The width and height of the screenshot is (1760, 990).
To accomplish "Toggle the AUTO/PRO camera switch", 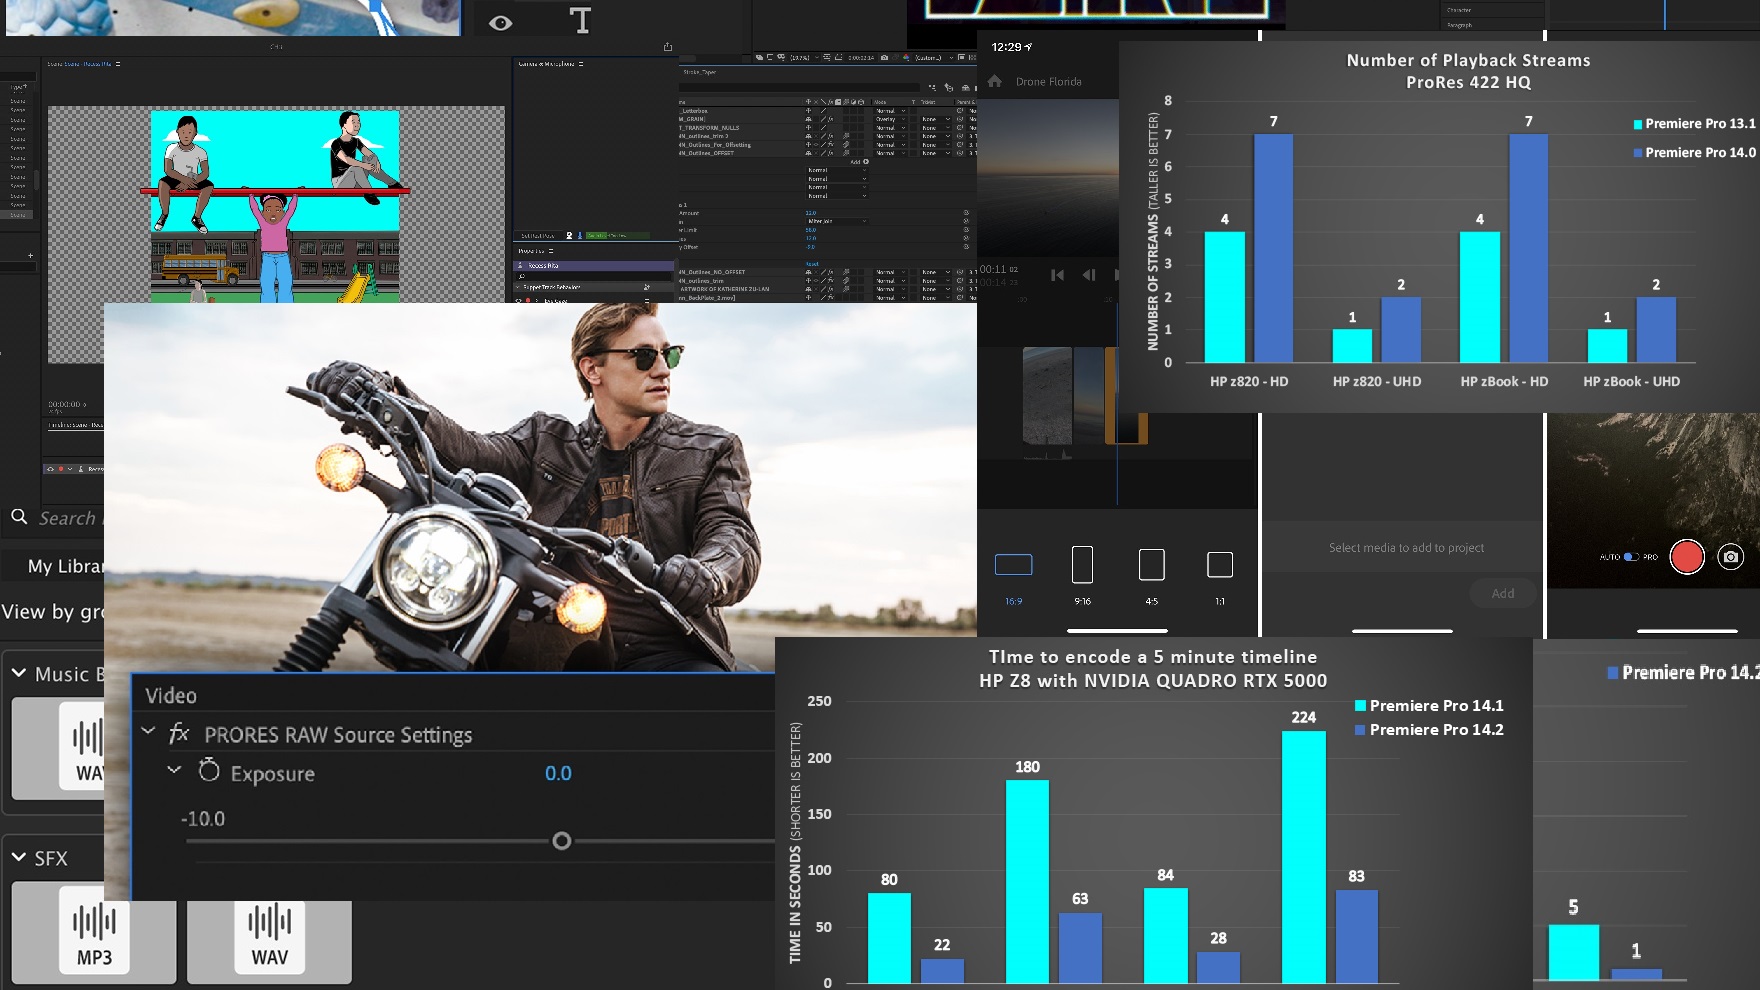I will tap(1631, 557).
